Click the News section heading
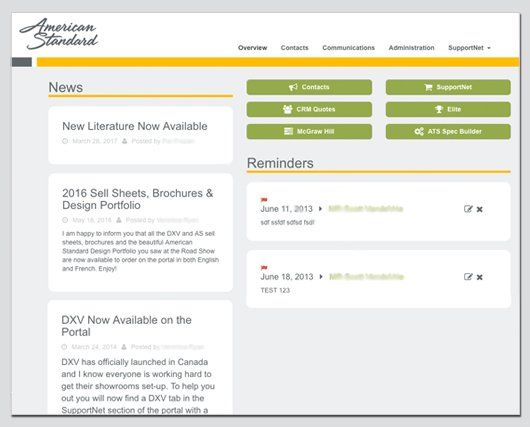 point(66,87)
